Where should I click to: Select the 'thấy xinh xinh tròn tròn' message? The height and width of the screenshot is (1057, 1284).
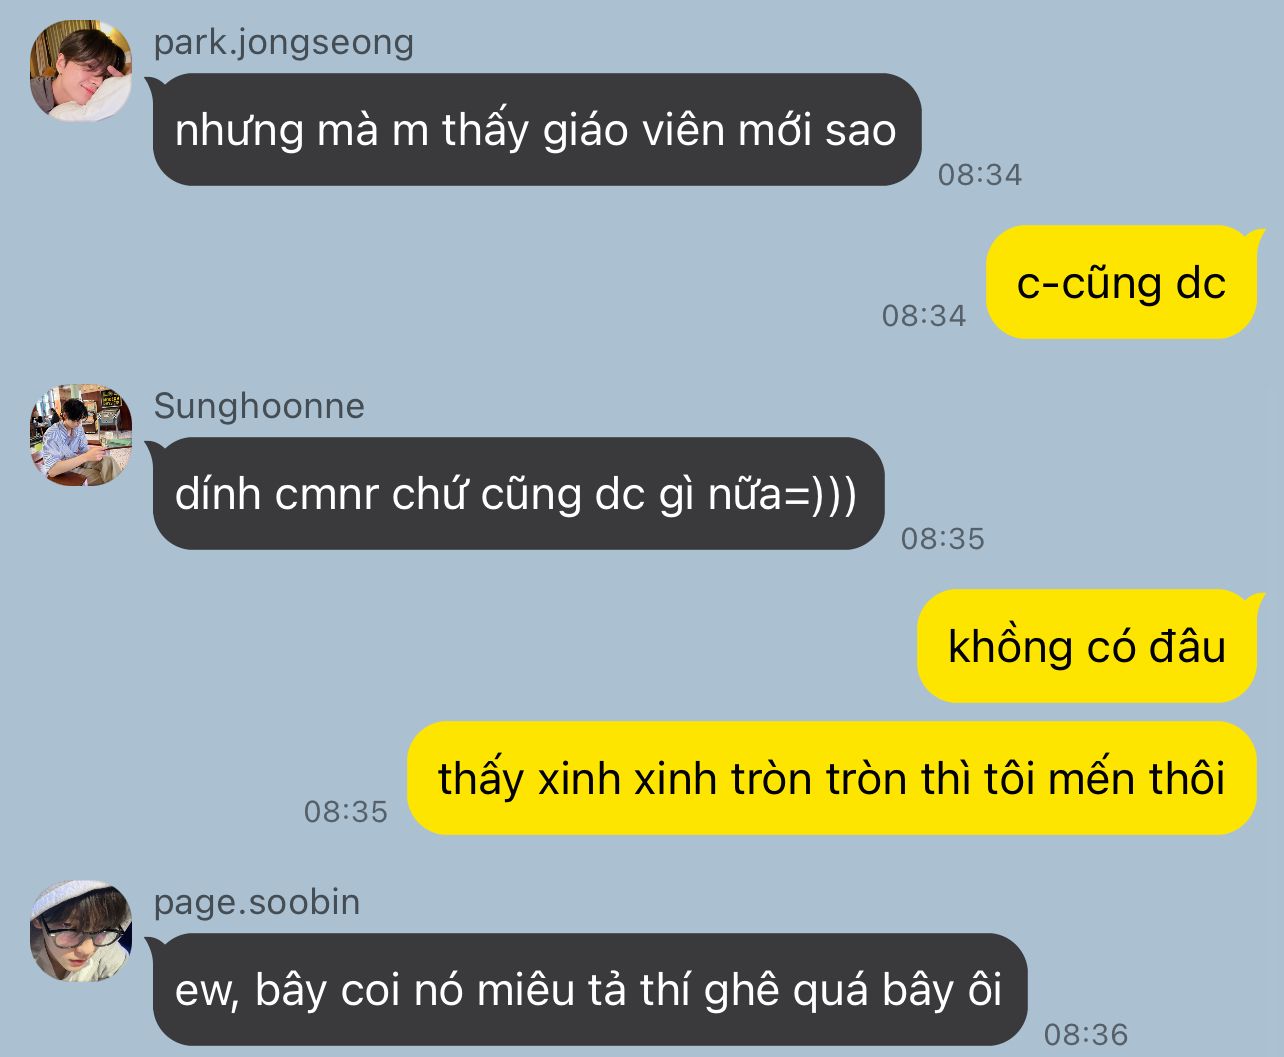click(x=831, y=779)
